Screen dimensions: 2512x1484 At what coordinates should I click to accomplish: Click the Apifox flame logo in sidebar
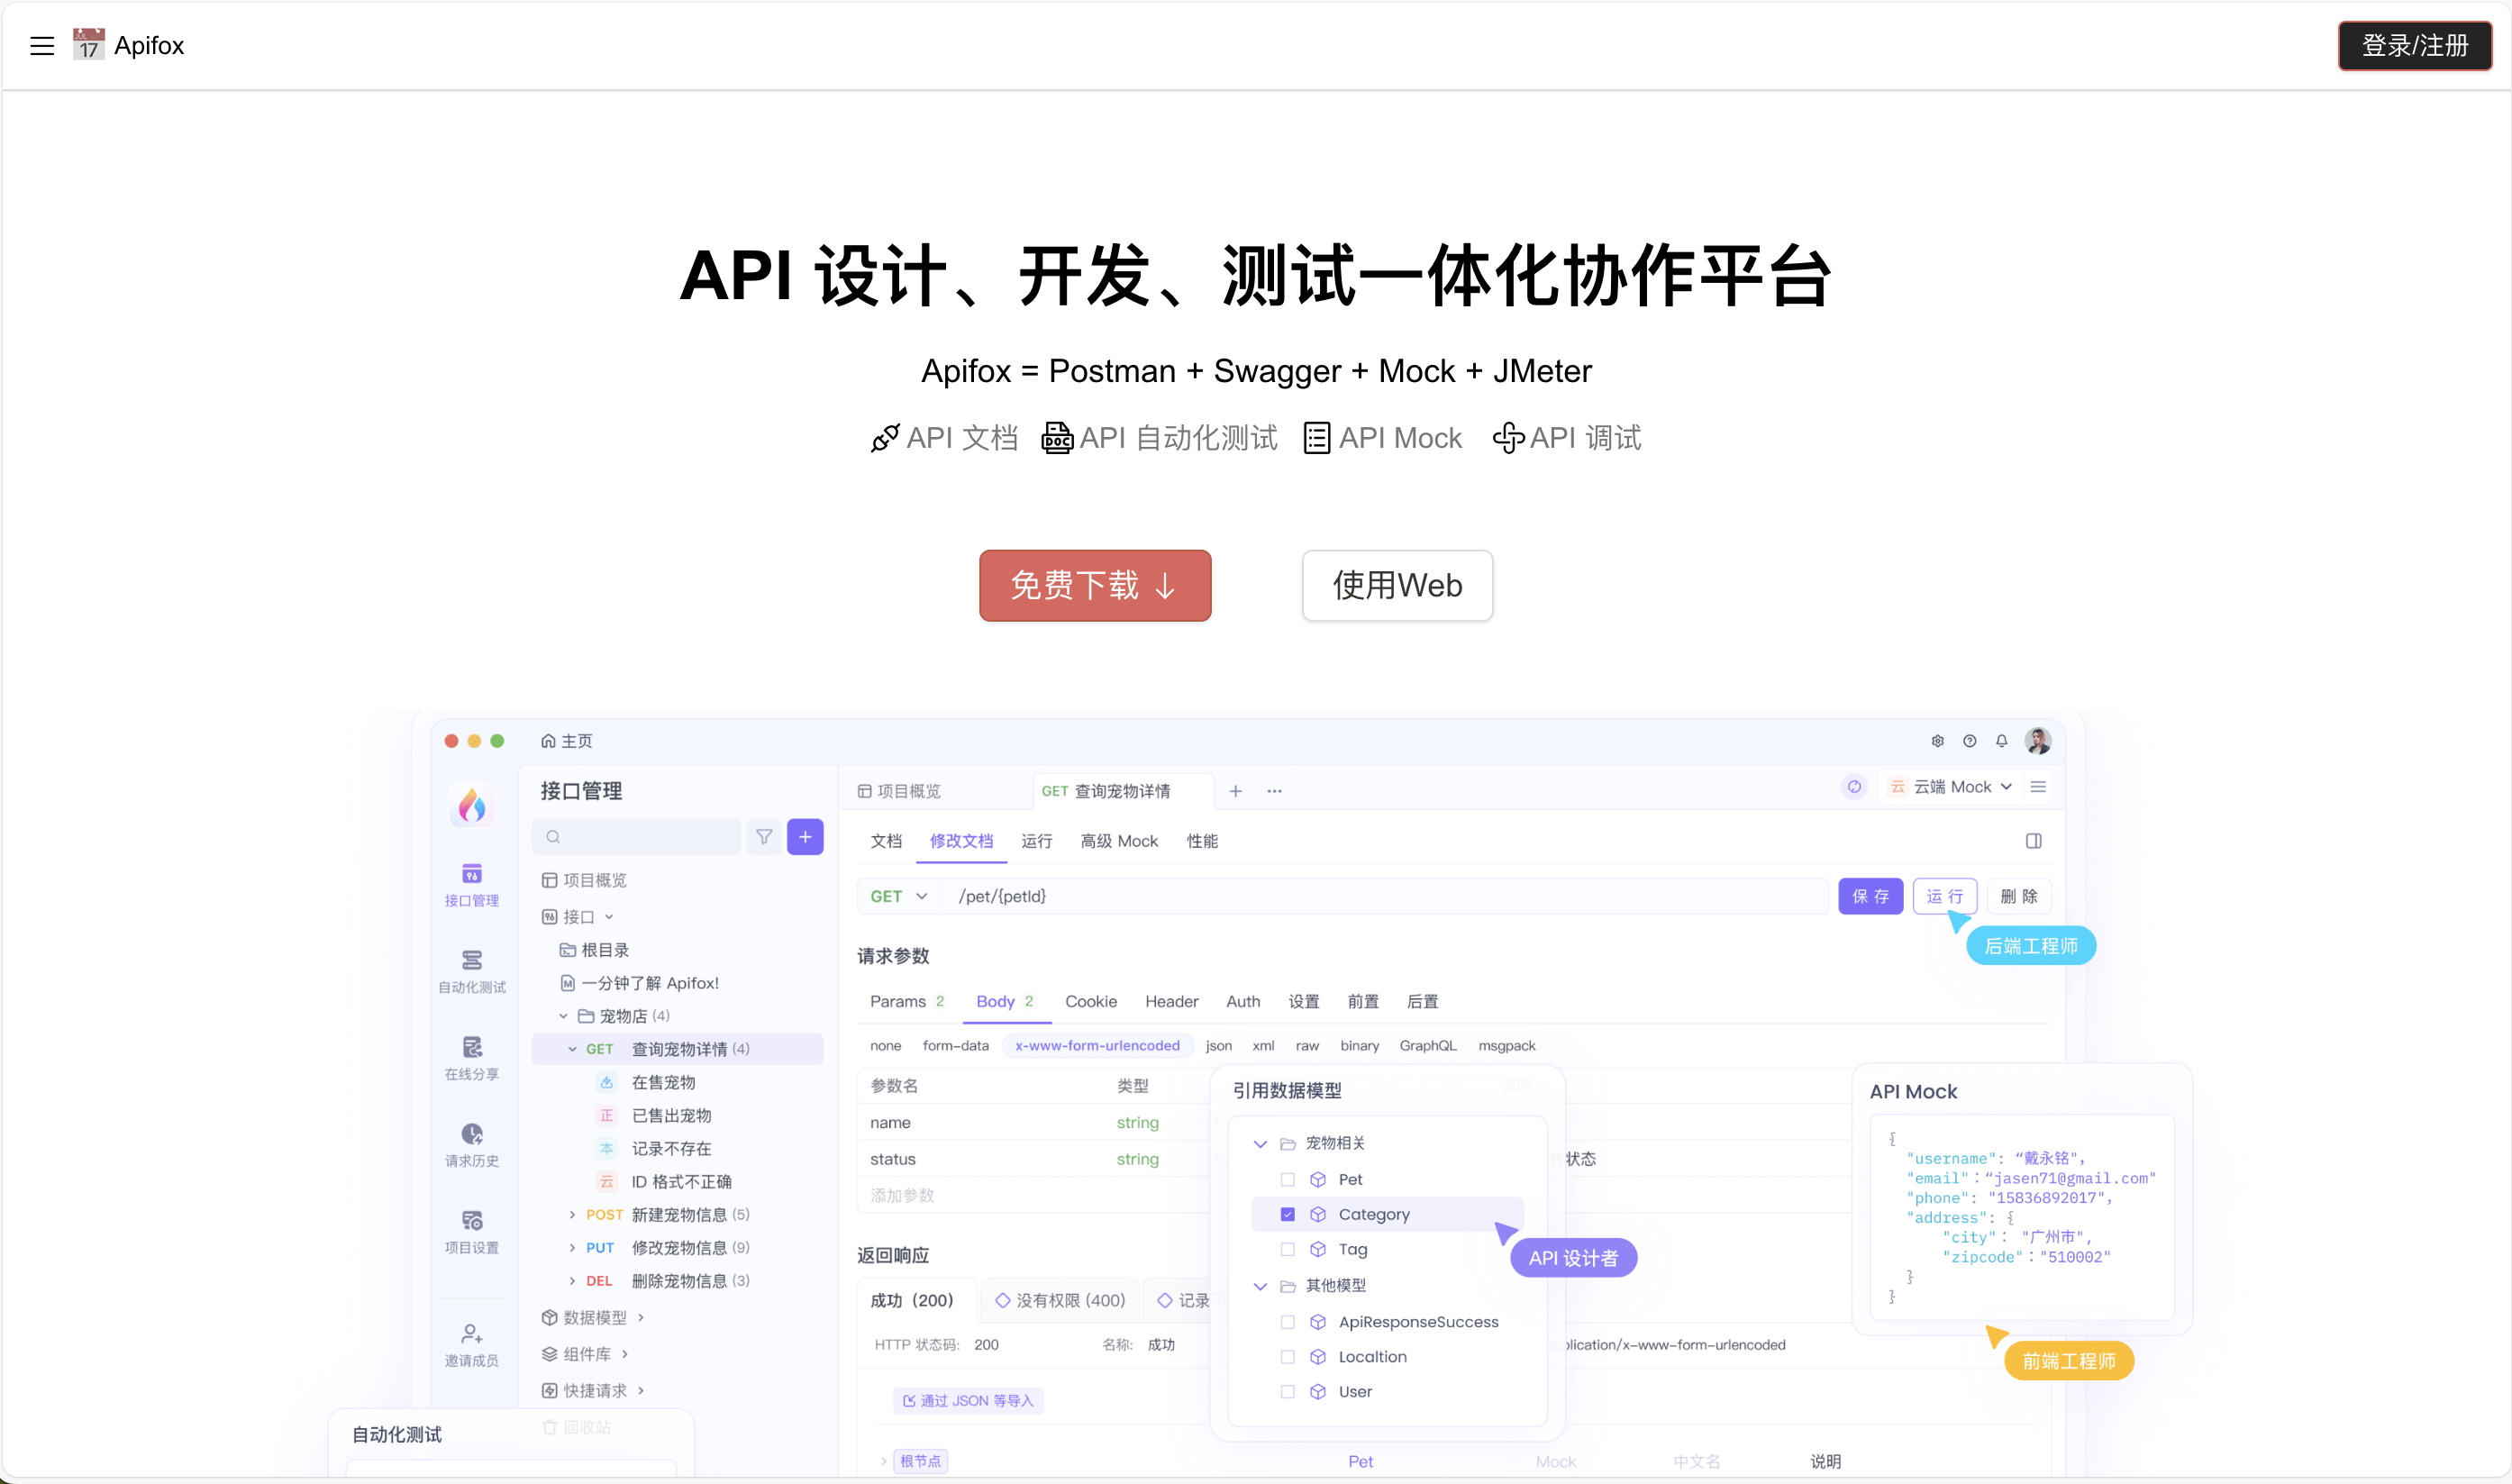click(x=472, y=805)
